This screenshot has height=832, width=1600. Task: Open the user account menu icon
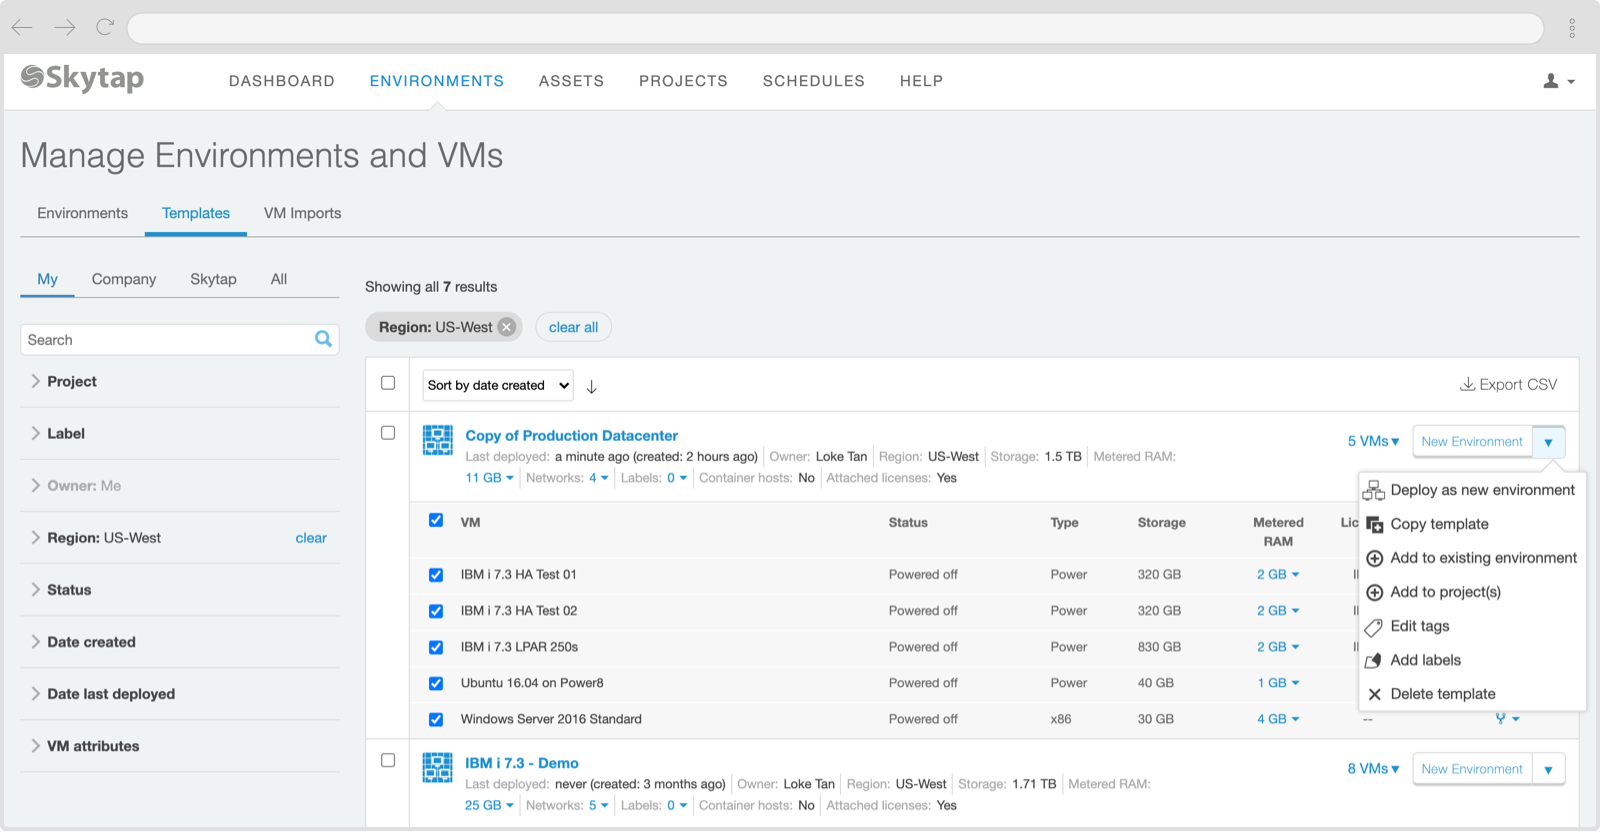tap(1551, 81)
